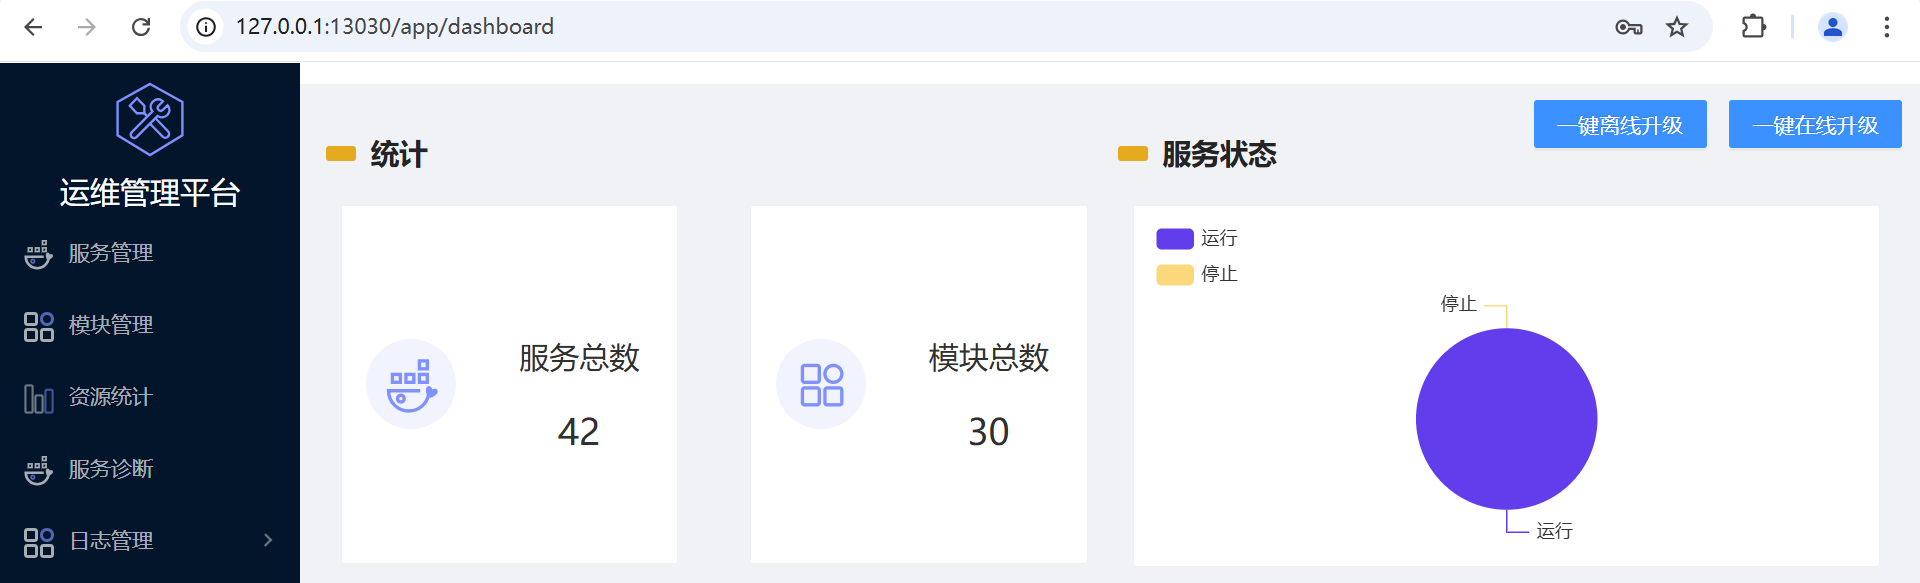The width and height of the screenshot is (1920, 583).
Task: Click the 服务诊断 sidebar icon
Action: [38, 470]
